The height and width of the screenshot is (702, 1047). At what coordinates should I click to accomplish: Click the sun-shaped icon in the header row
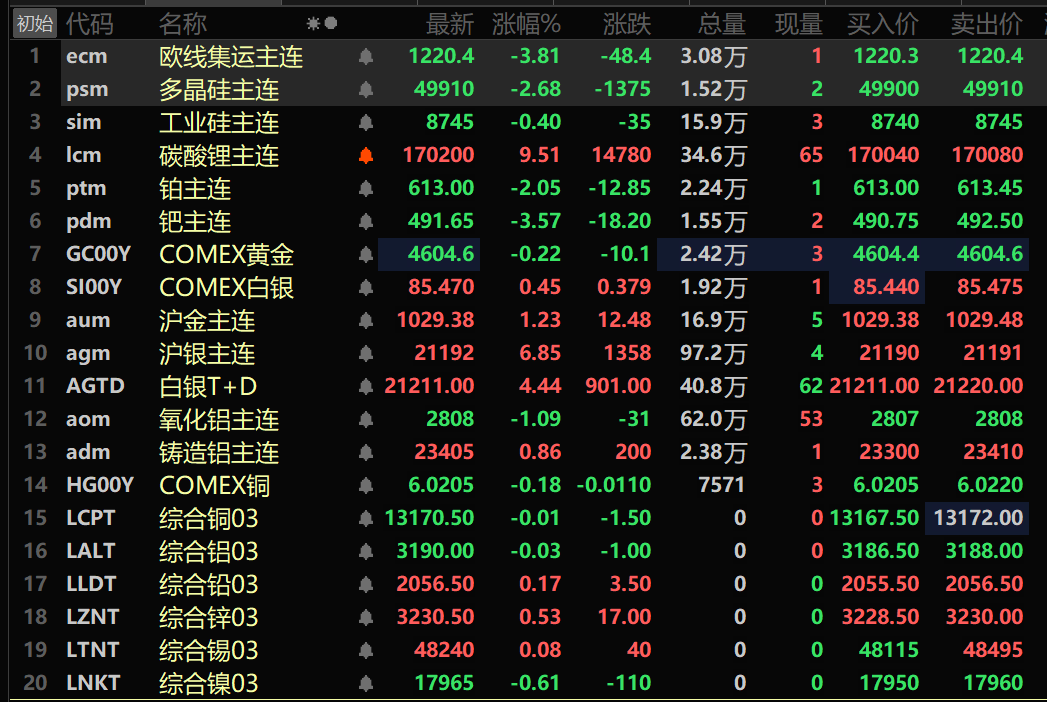pos(313,23)
